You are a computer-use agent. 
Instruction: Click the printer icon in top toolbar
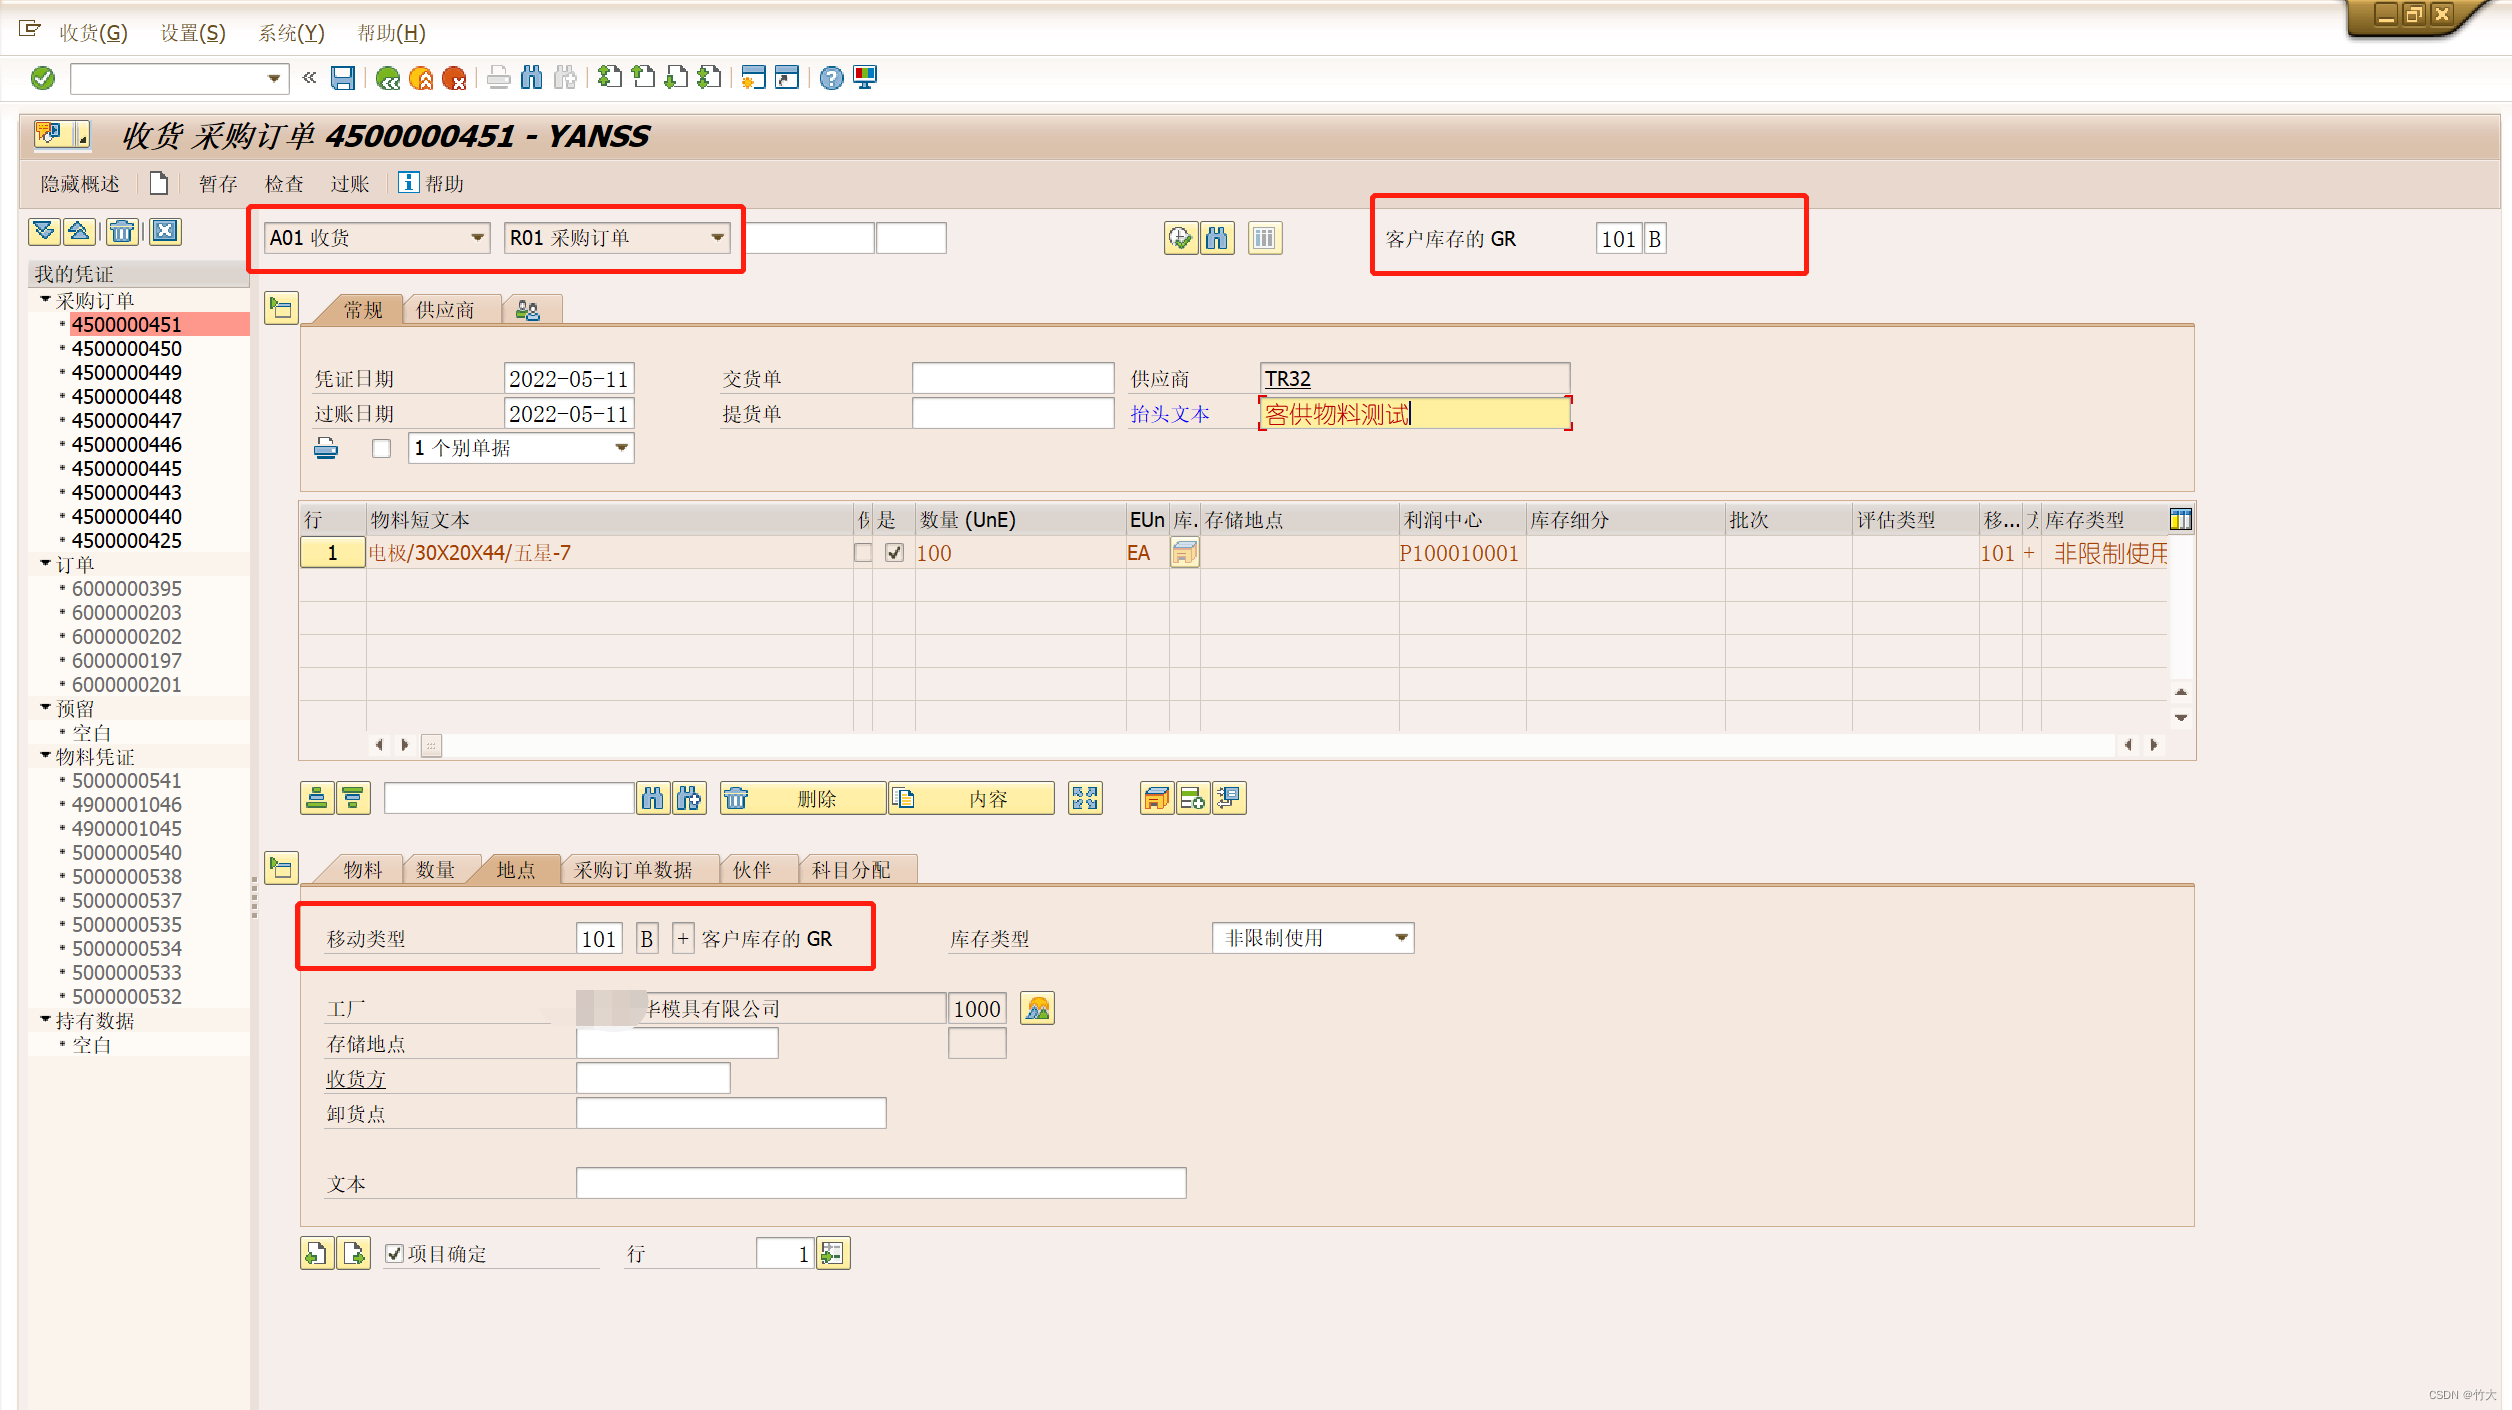coord(498,78)
